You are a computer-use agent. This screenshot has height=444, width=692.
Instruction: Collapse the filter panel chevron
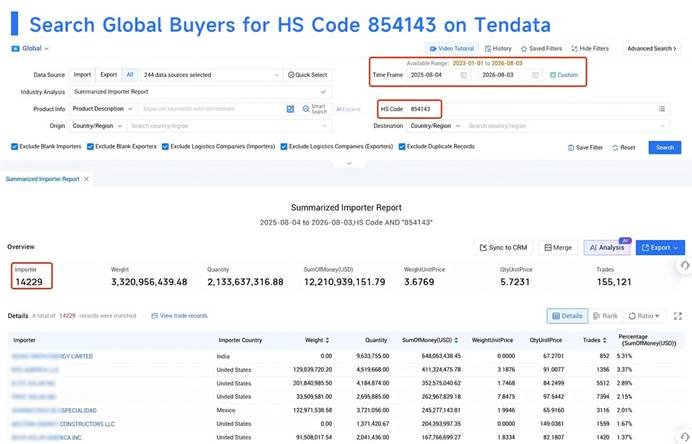point(349,163)
